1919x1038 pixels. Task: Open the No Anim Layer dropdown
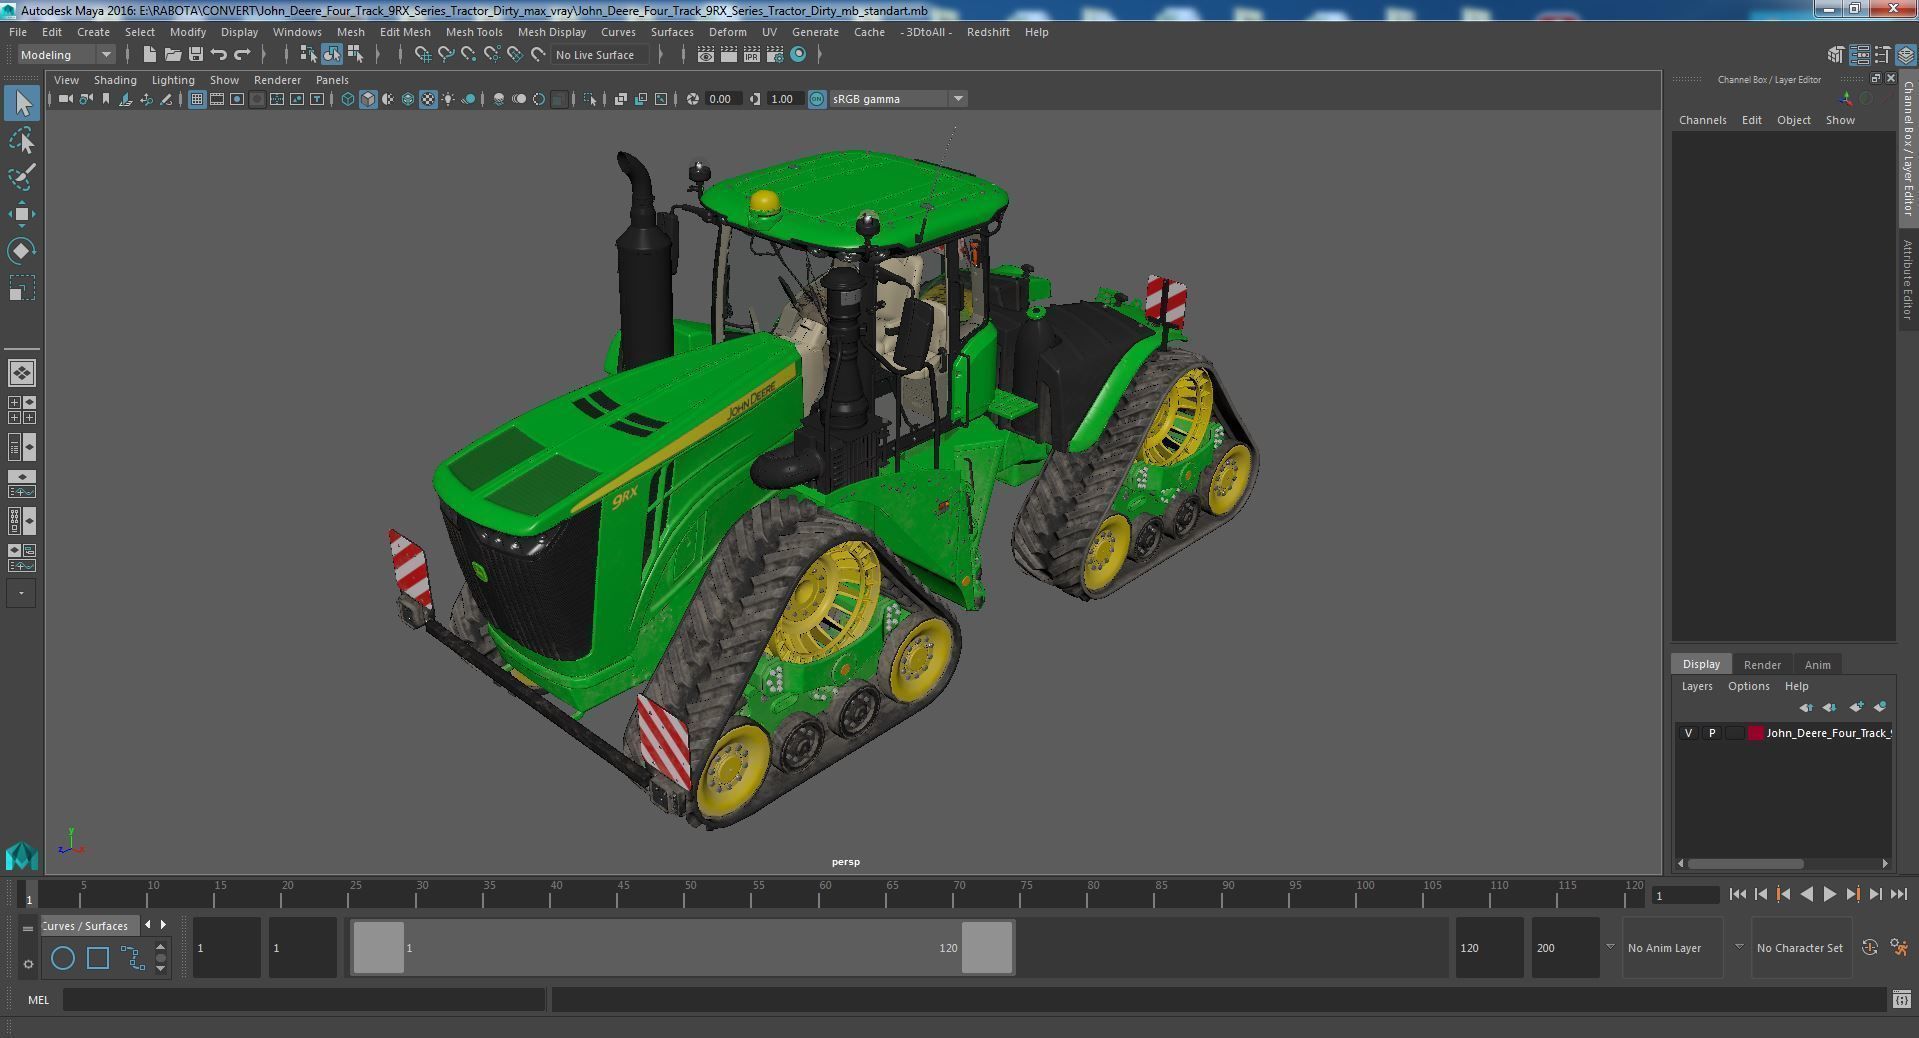point(1673,948)
